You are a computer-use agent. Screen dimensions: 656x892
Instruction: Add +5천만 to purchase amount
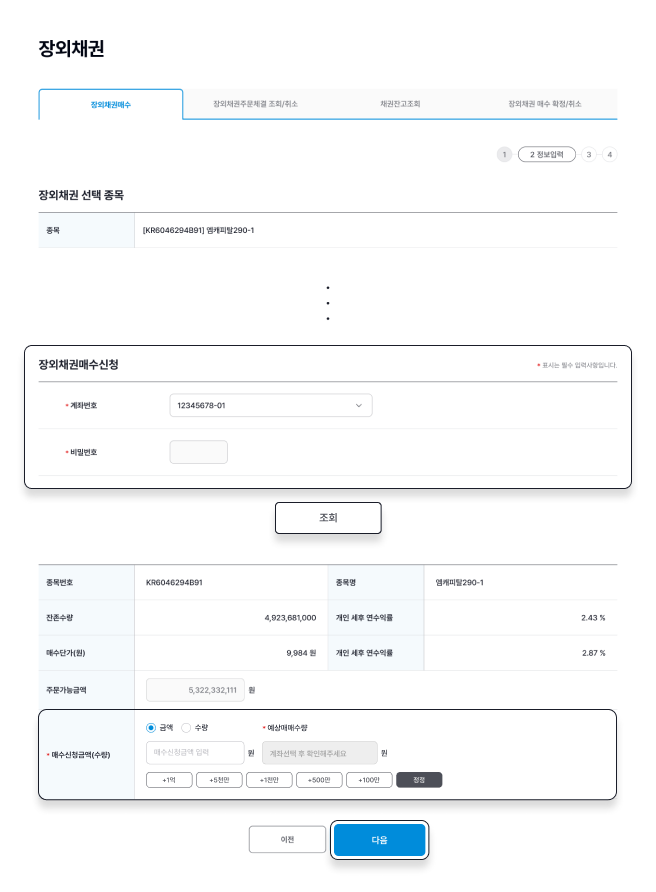(219, 779)
